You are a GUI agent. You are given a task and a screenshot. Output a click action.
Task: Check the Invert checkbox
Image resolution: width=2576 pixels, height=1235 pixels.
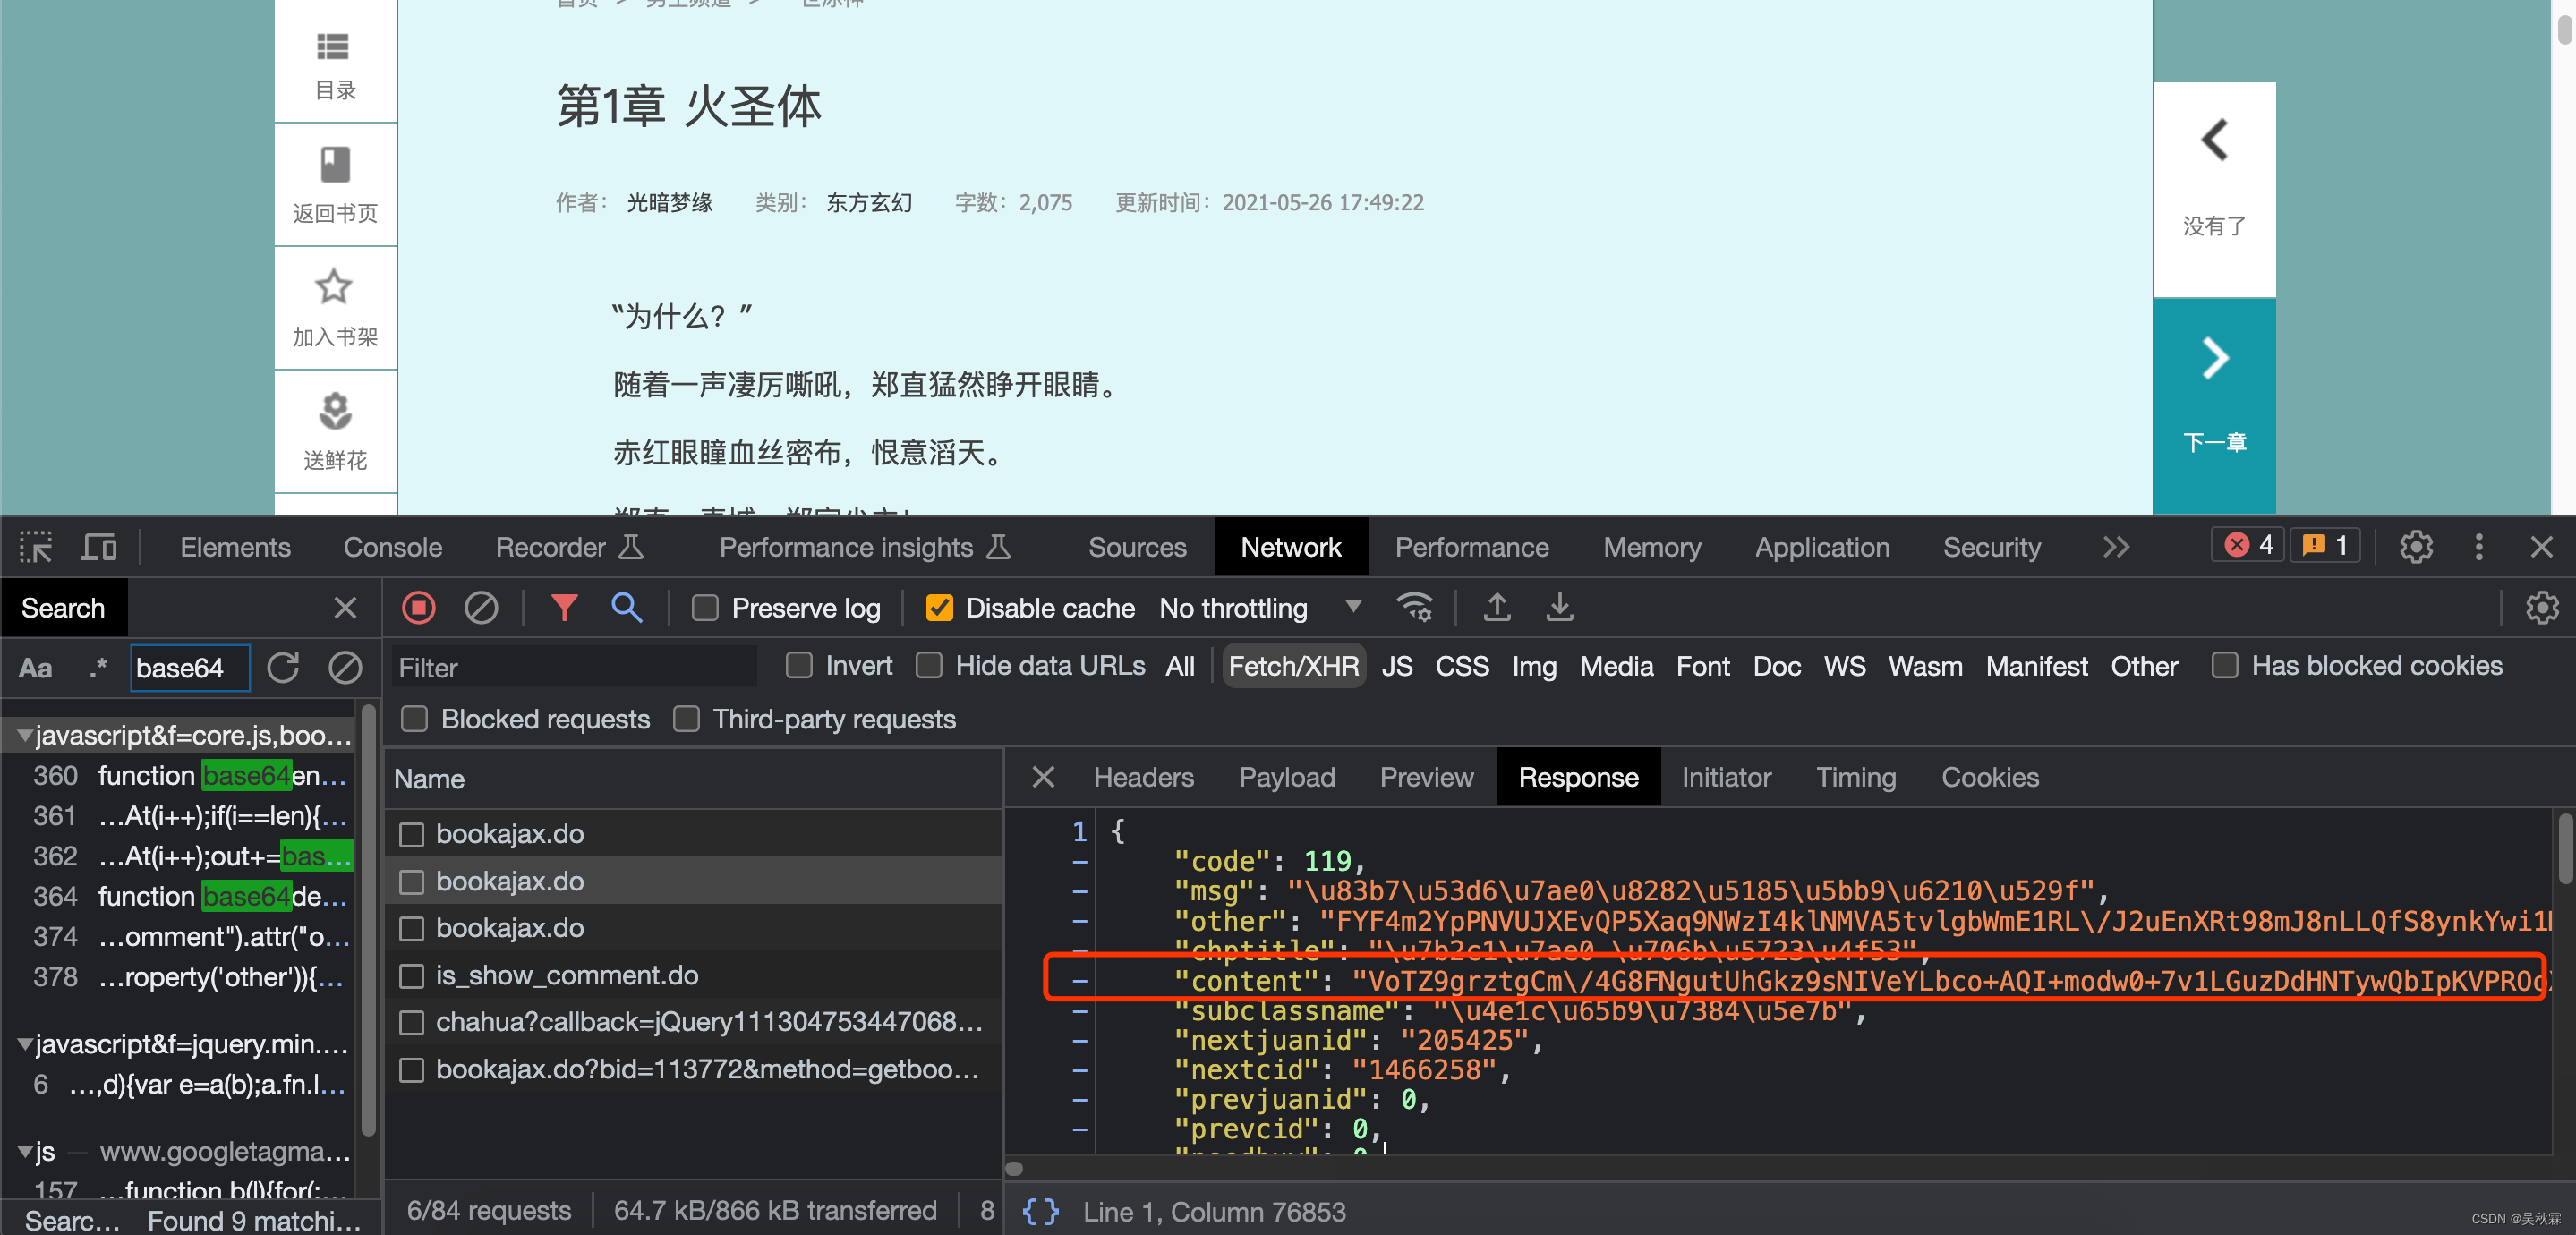pos(798,666)
